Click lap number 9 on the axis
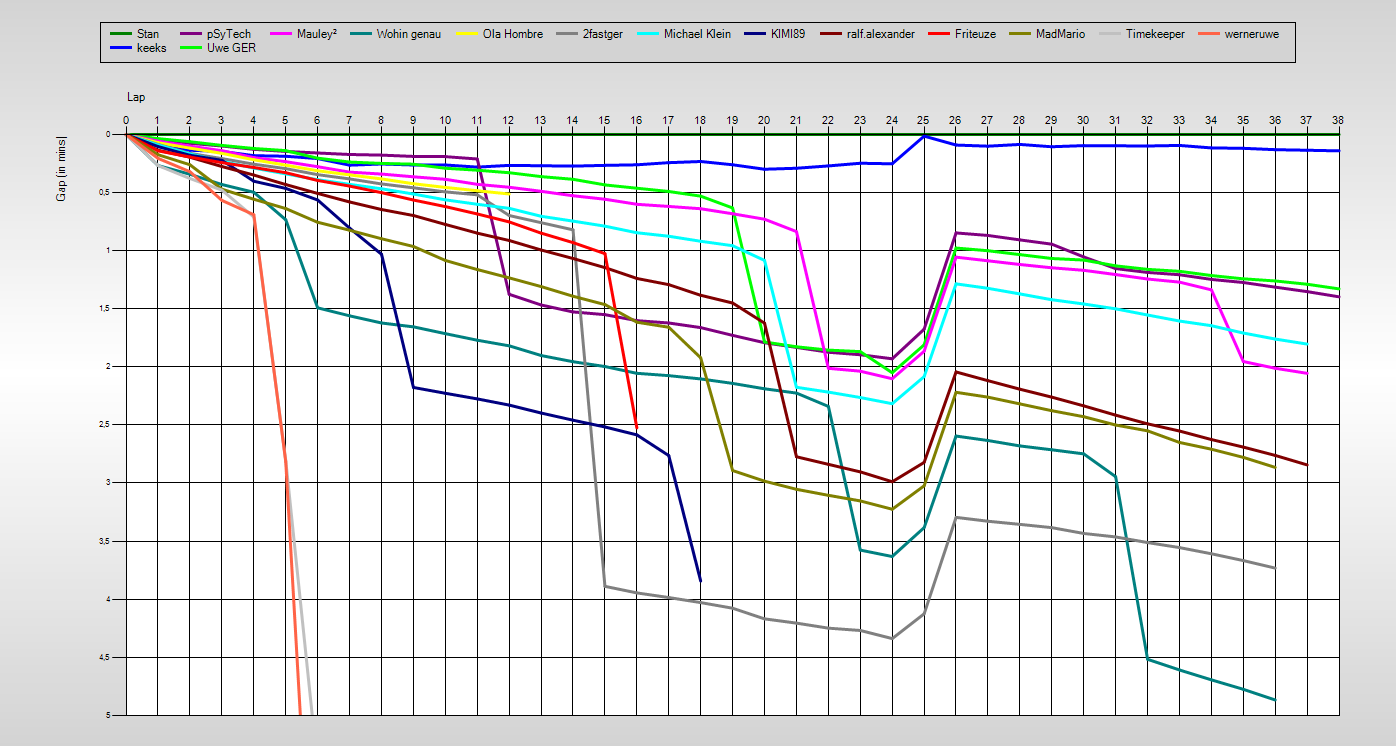The width and height of the screenshot is (1396, 746). [413, 121]
